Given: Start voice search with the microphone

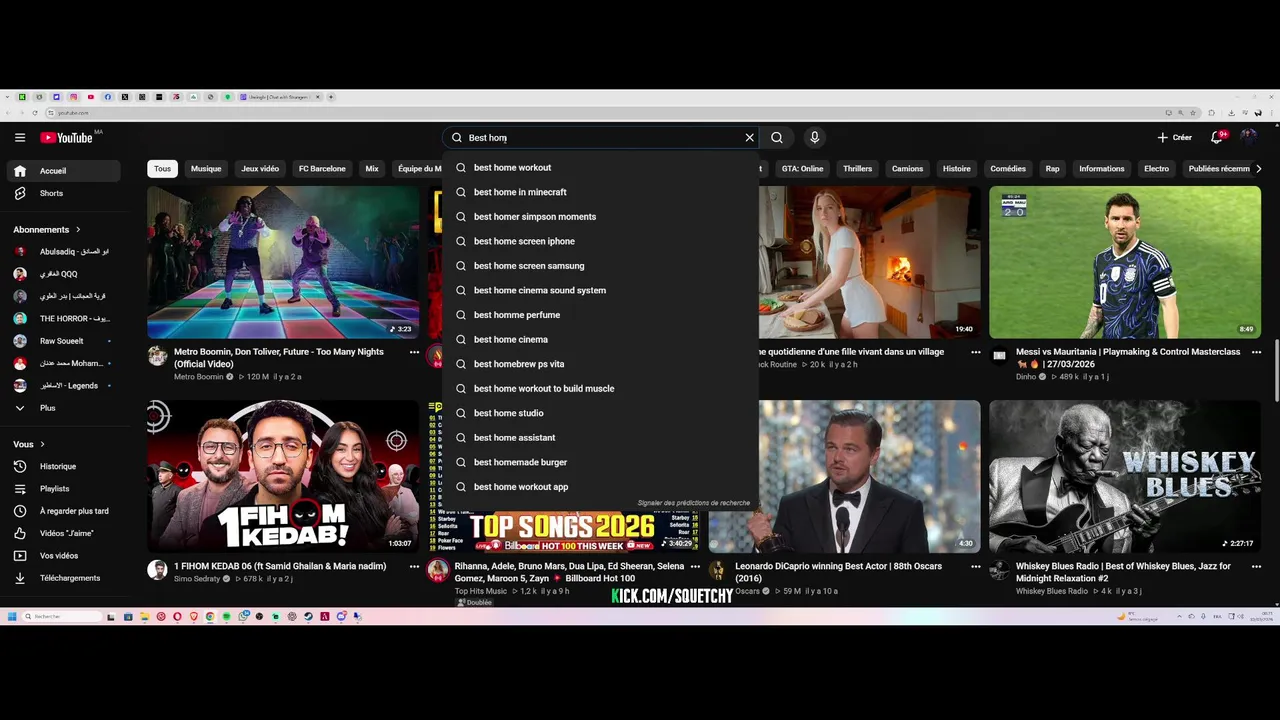Looking at the screenshot, I should [x=814, y=137].
